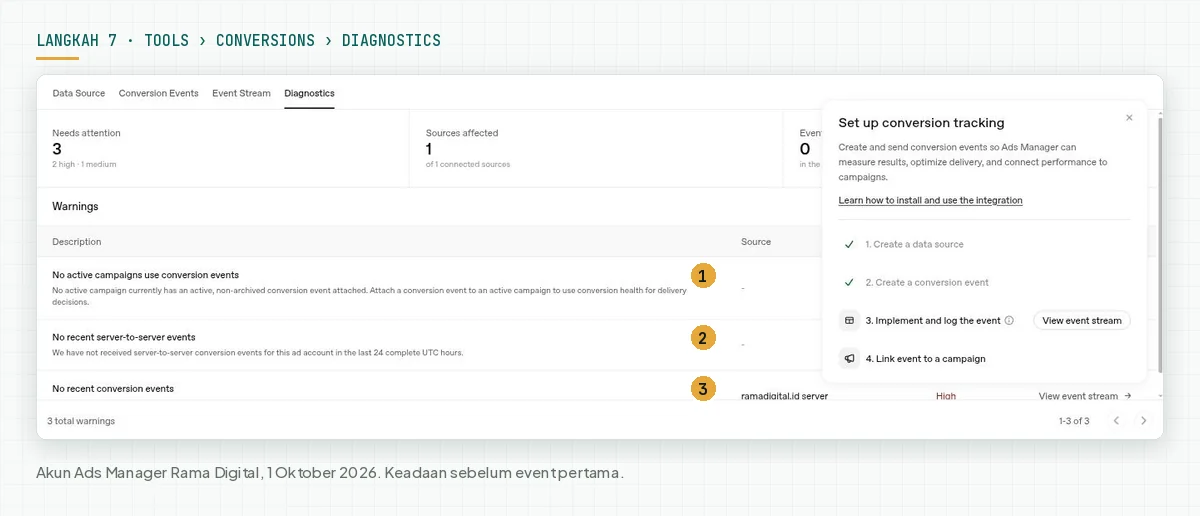Open the Event Stream tab
Viewport: 1200px width, 516px height.
pos(241,93)
